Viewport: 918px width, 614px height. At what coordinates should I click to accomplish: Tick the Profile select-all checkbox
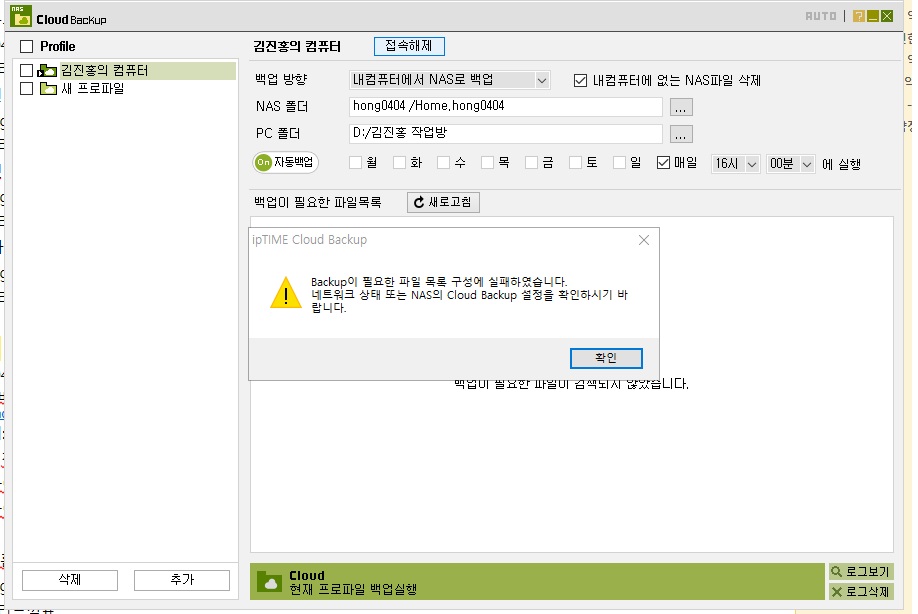[x=27, y=46]
